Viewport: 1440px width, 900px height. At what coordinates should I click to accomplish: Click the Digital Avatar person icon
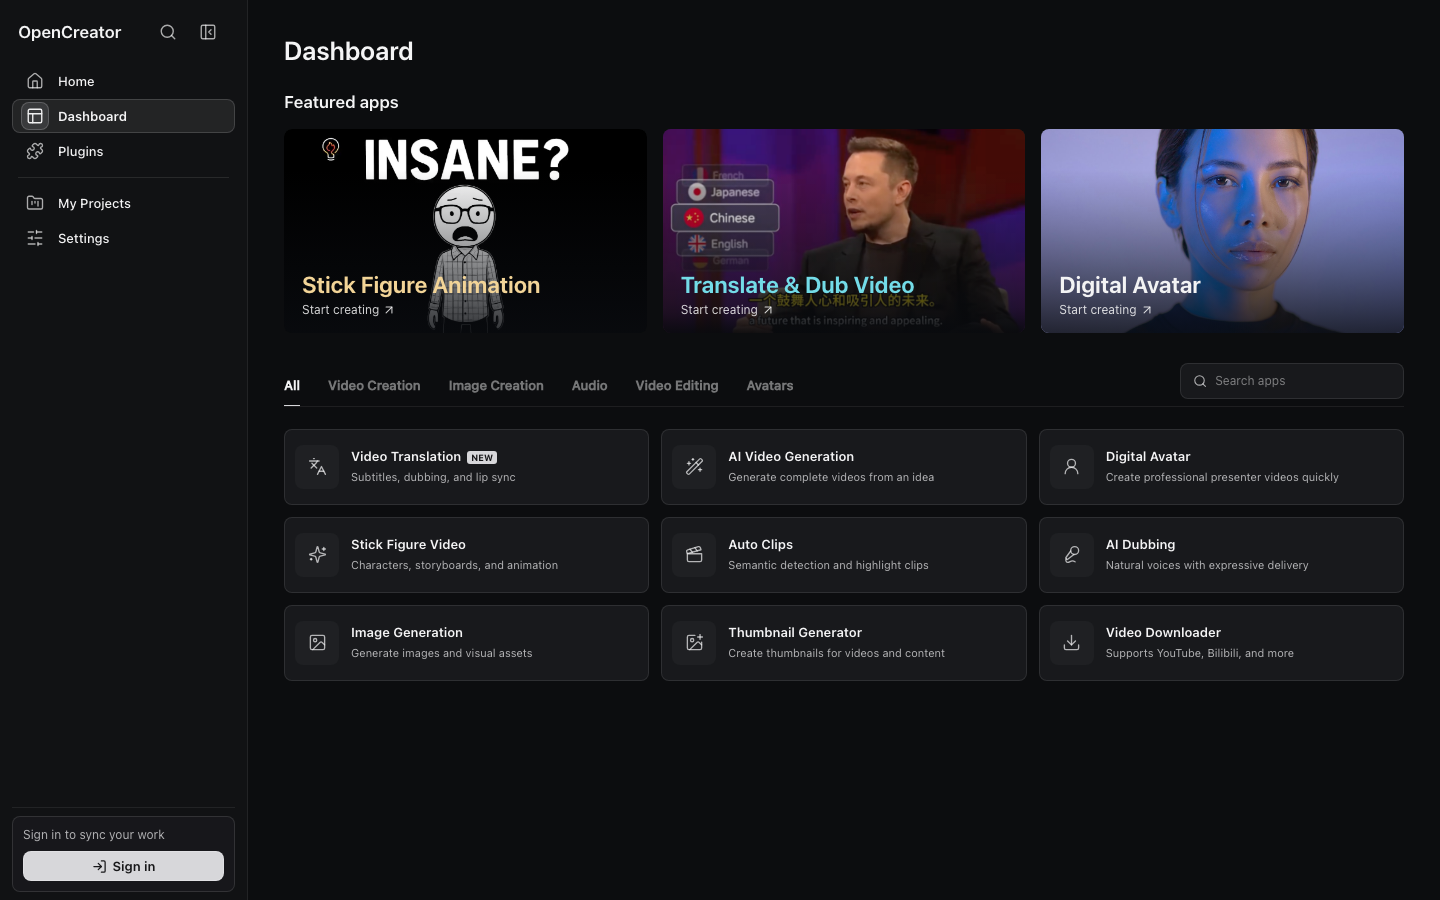(x=1071, y=467)
